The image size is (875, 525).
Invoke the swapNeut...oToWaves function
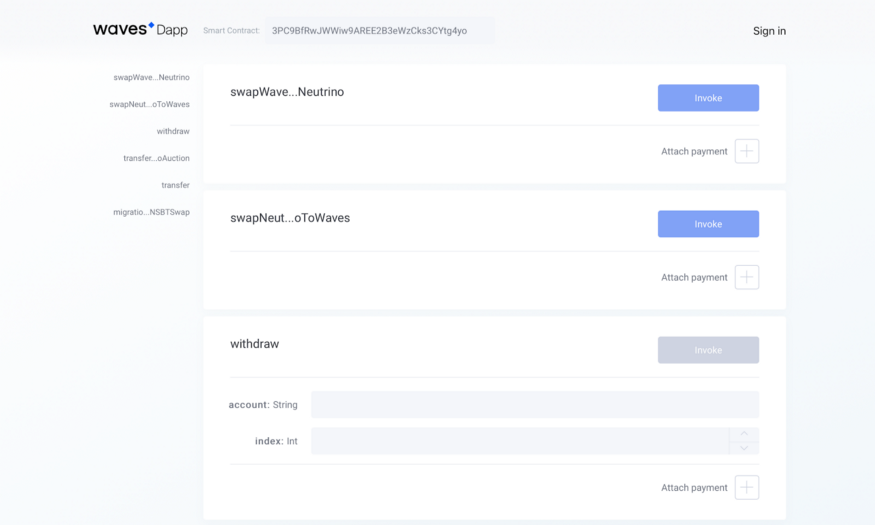[708, 224]
